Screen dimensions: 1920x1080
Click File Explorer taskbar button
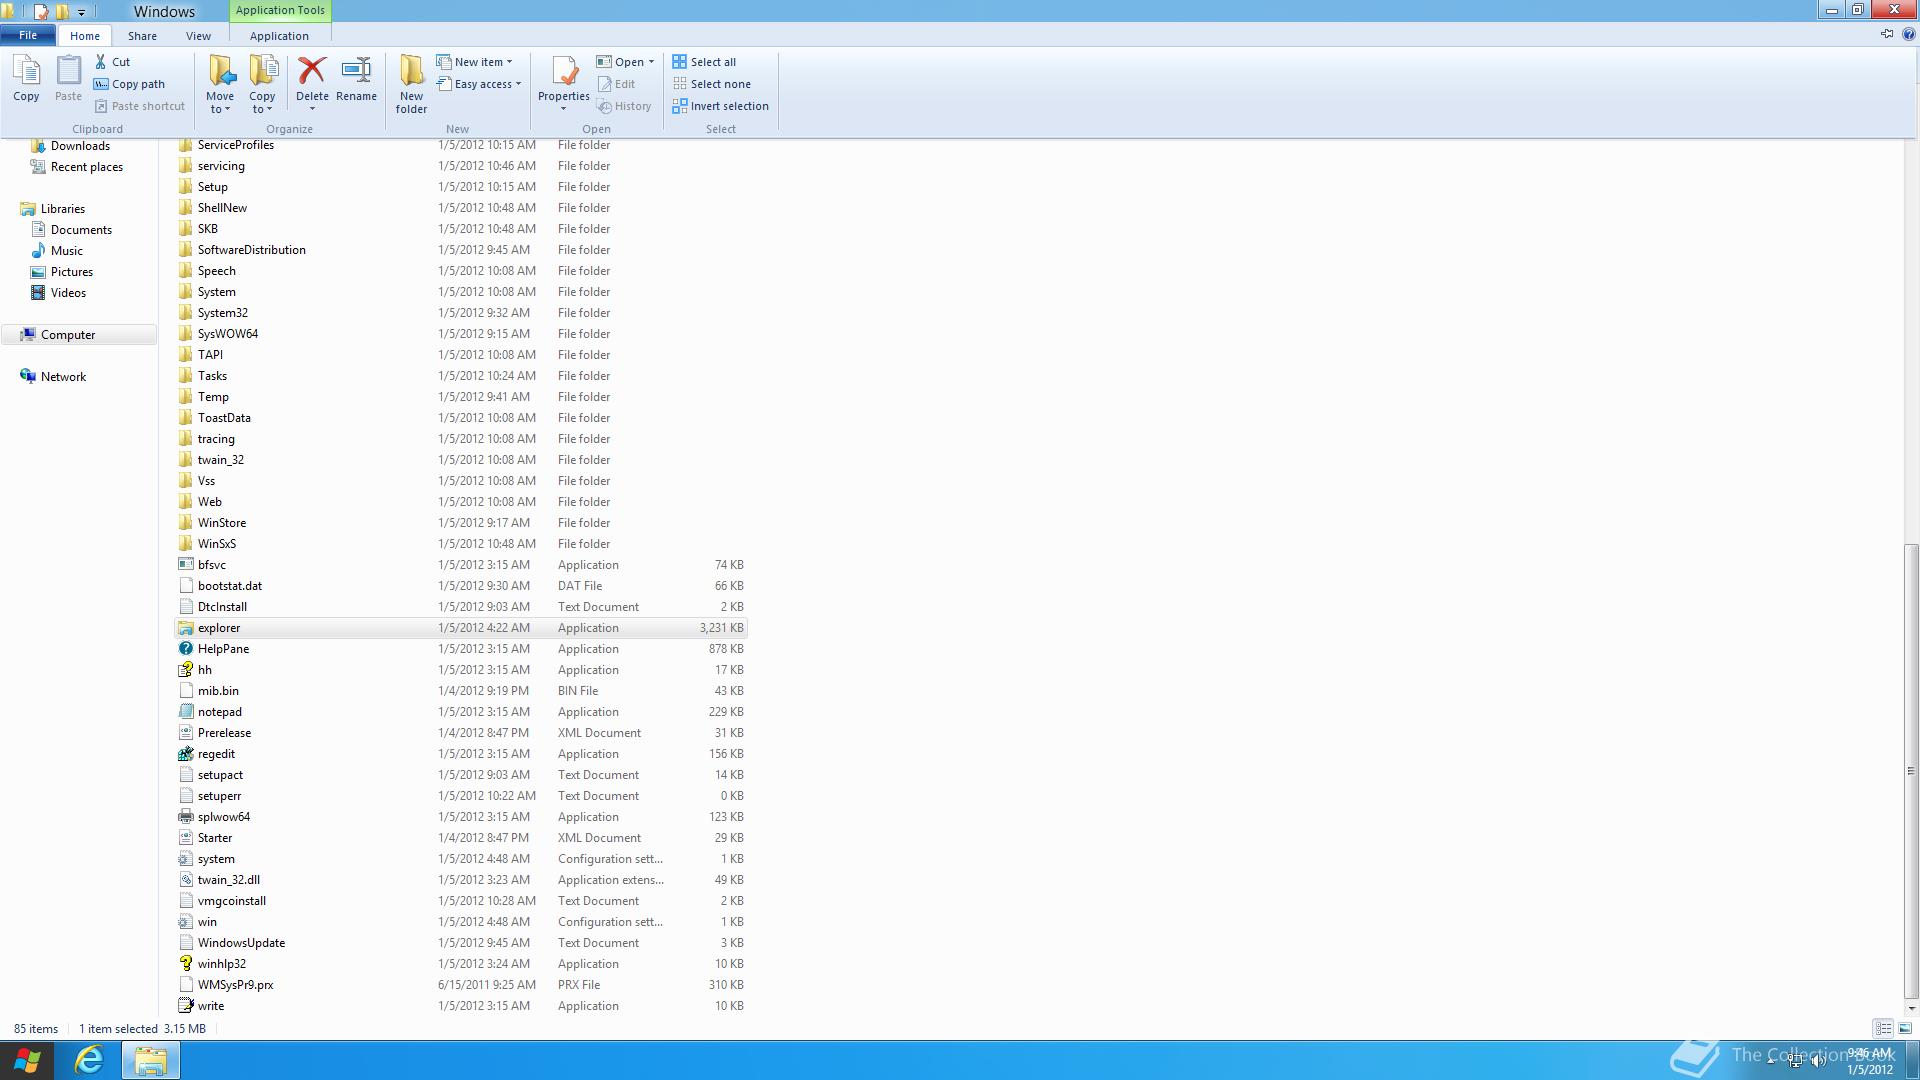[150, 1060]
